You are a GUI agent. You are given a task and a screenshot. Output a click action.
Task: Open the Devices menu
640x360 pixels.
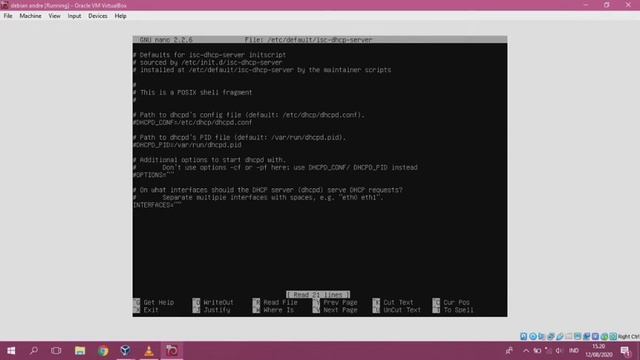98,16
